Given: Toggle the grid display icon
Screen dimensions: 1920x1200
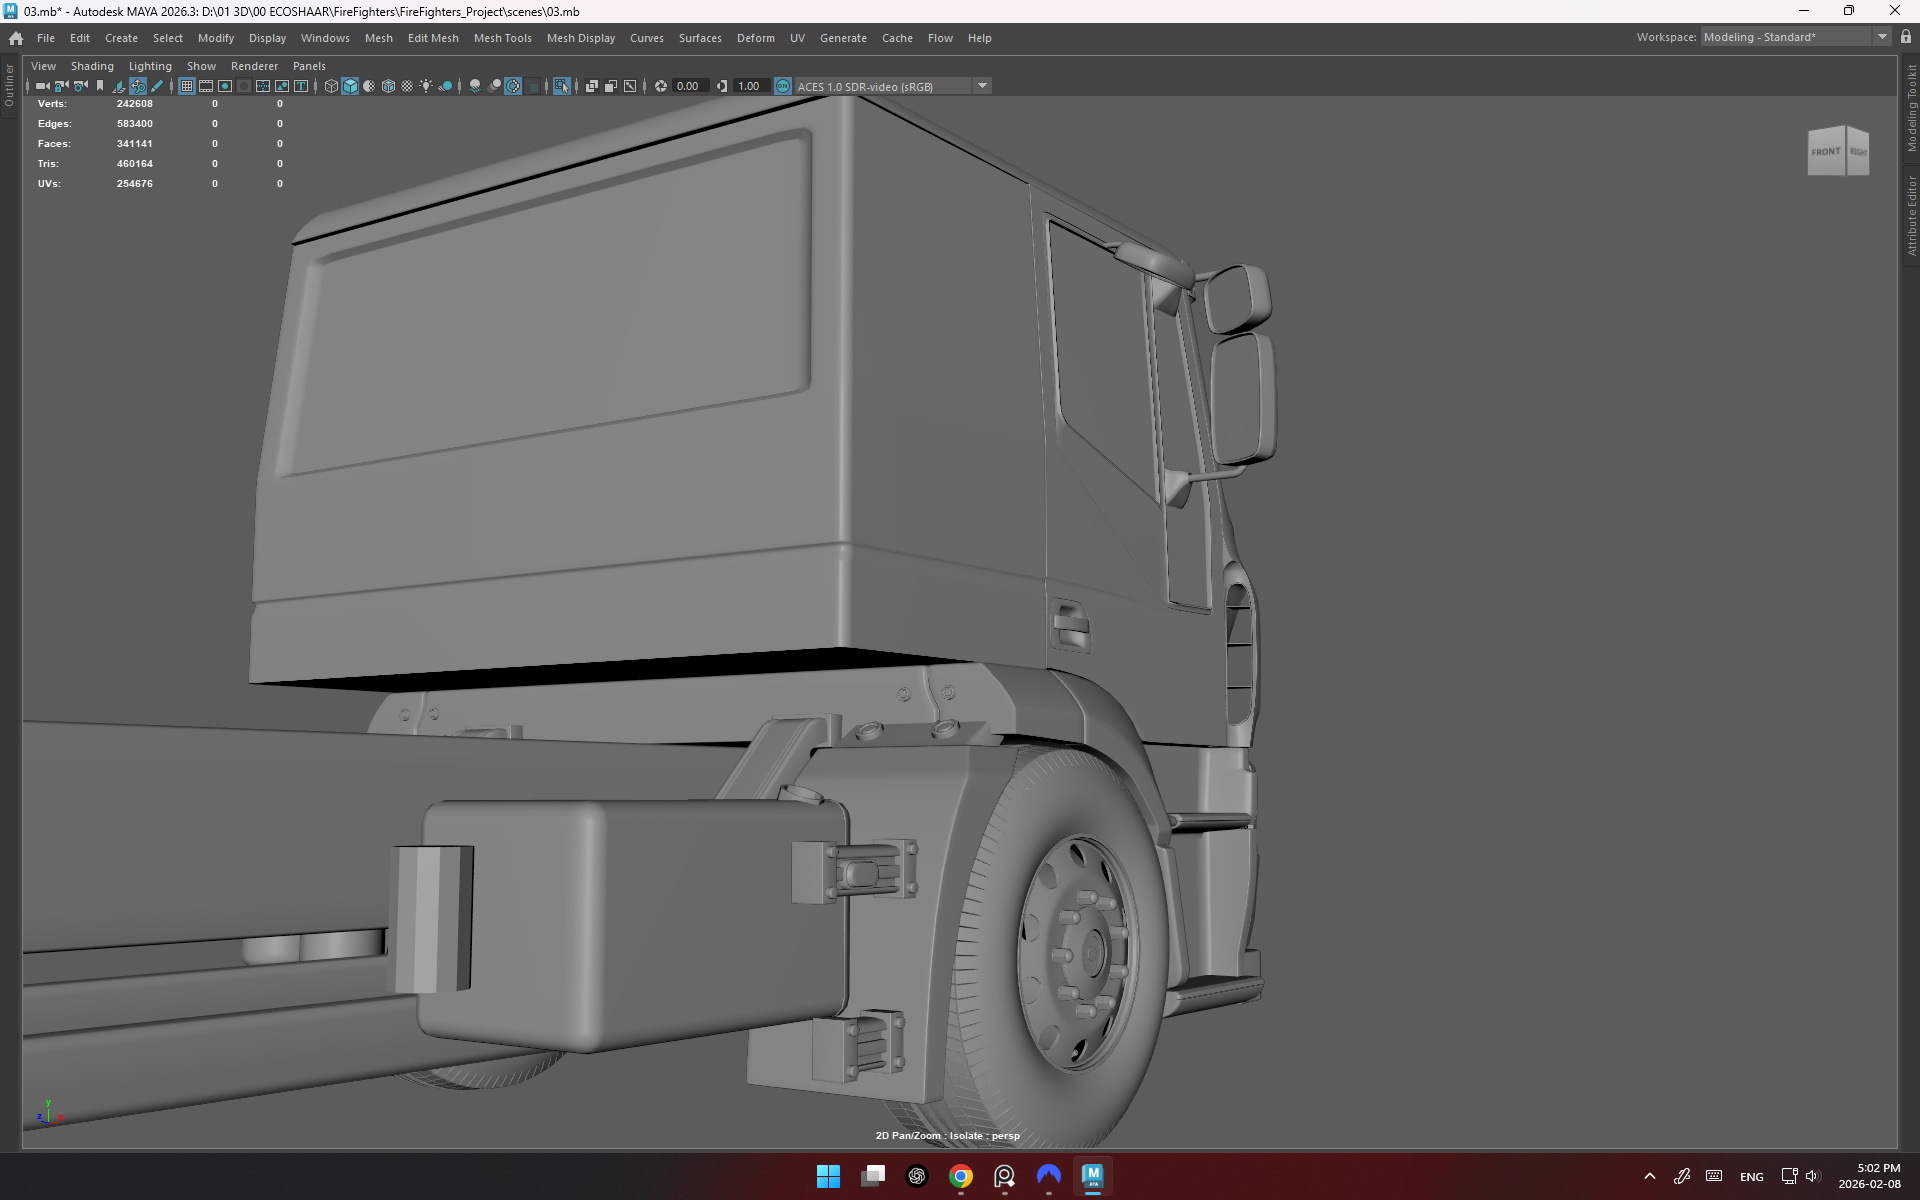Looking at the screenshot, I should [187, 86].
